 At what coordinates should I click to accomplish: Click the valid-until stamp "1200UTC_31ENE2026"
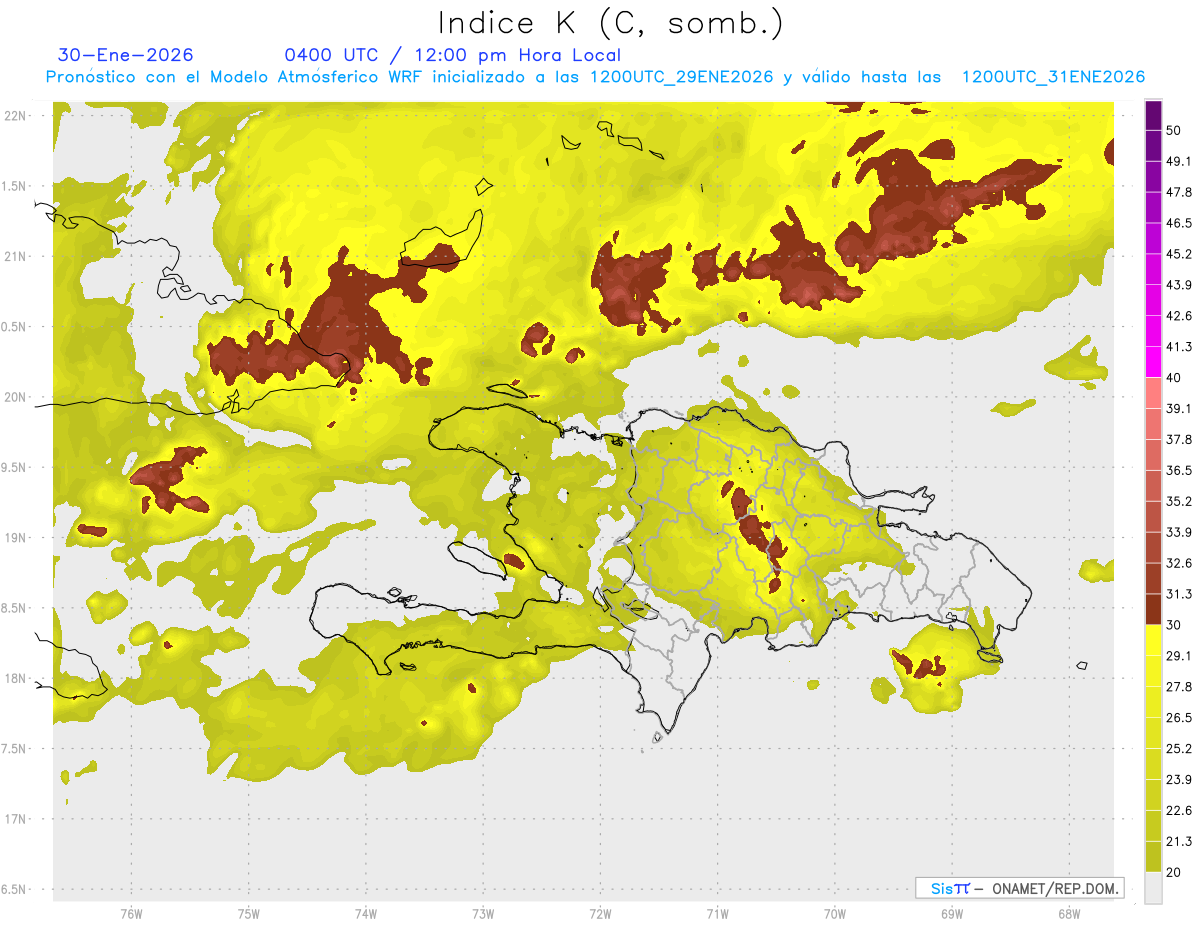(x=1053, y=77)
